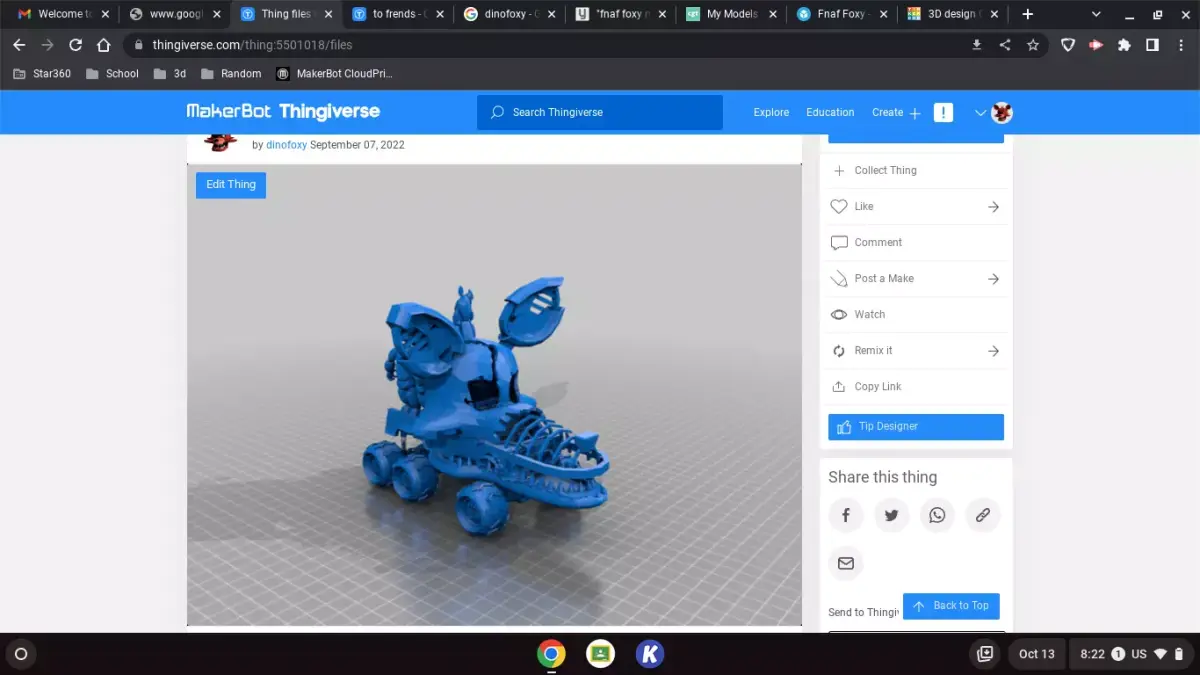Screen dimensions: 1200x675
Task: Share this thing by email
Action: tap(846, 563)
